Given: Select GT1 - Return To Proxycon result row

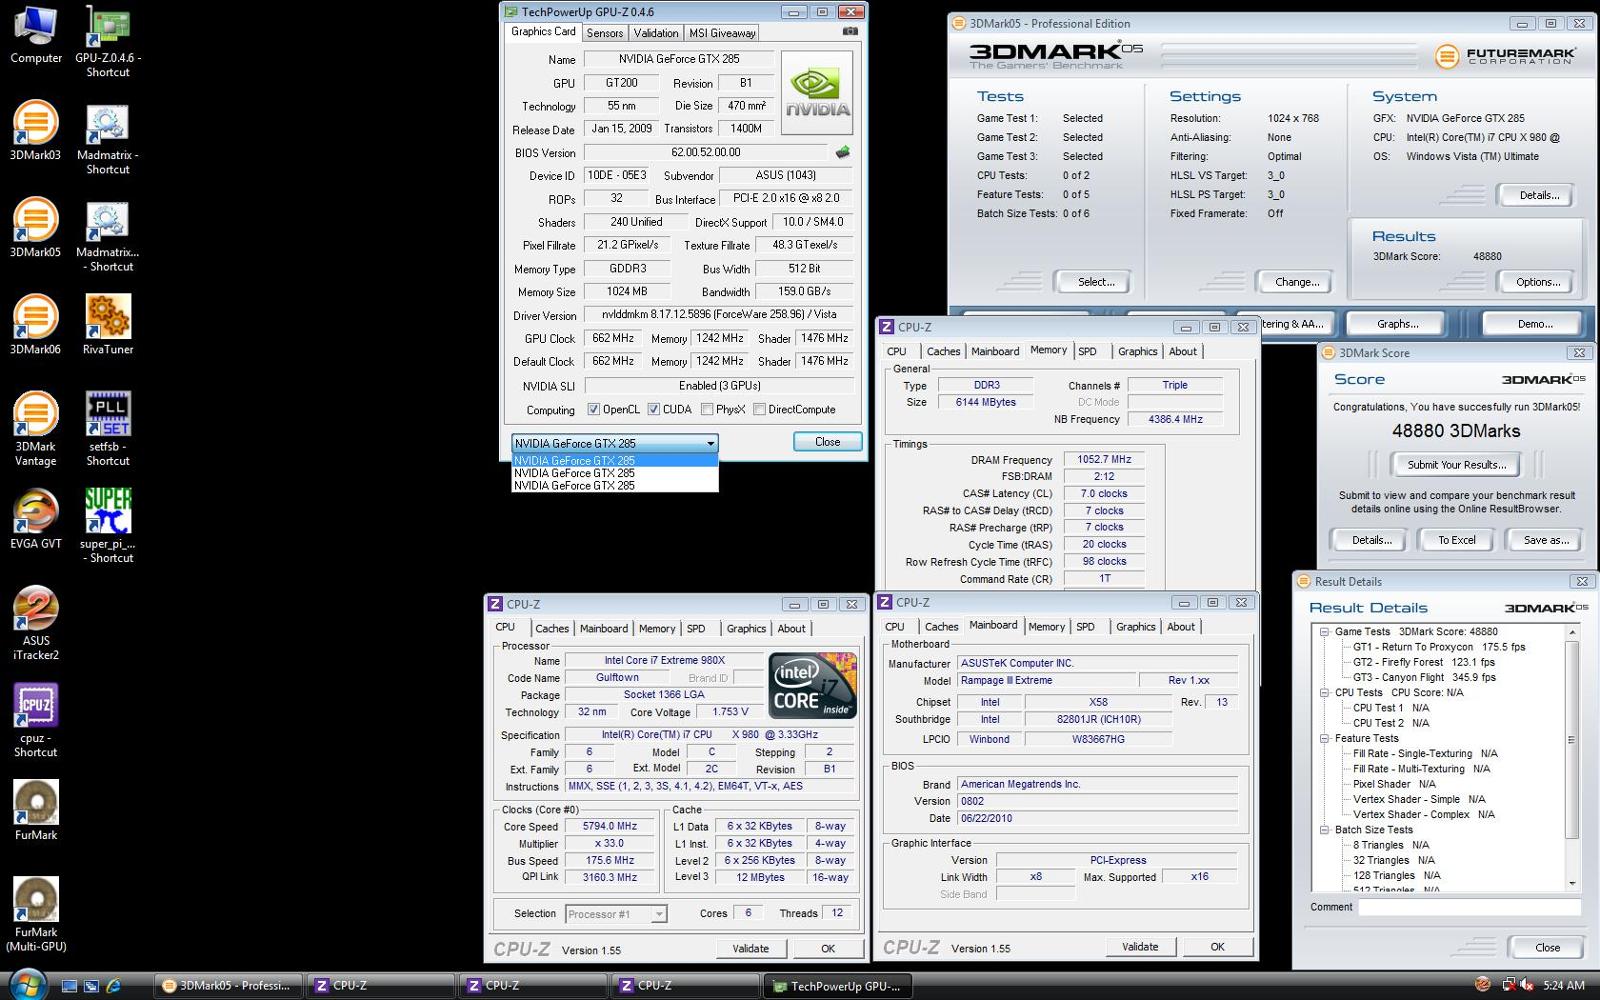Looking at the screenshot, I should [1439, 647].
